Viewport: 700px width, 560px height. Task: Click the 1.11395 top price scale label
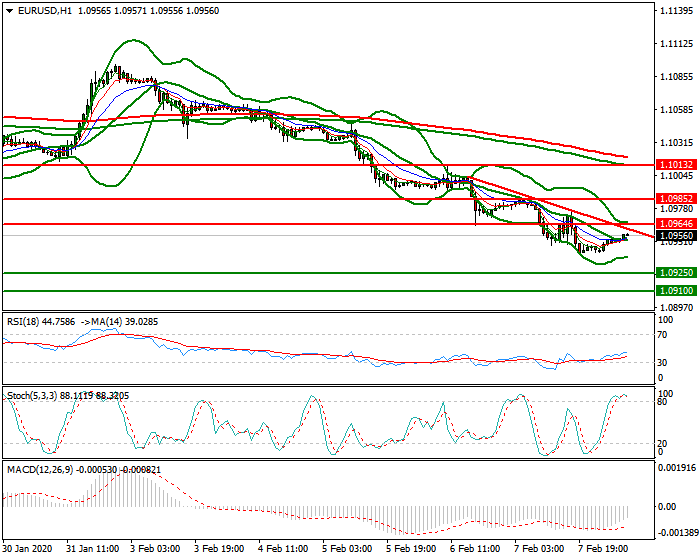tap(675, 12)
